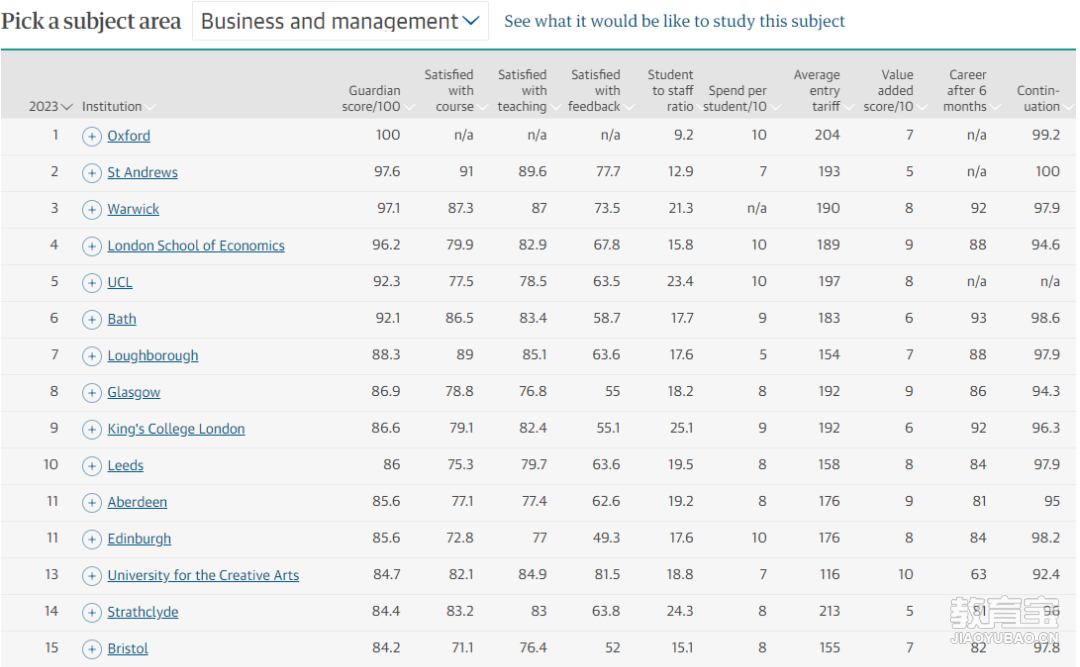
Task: Expand the Glasgow row details
Action: (x=92, y=393)
